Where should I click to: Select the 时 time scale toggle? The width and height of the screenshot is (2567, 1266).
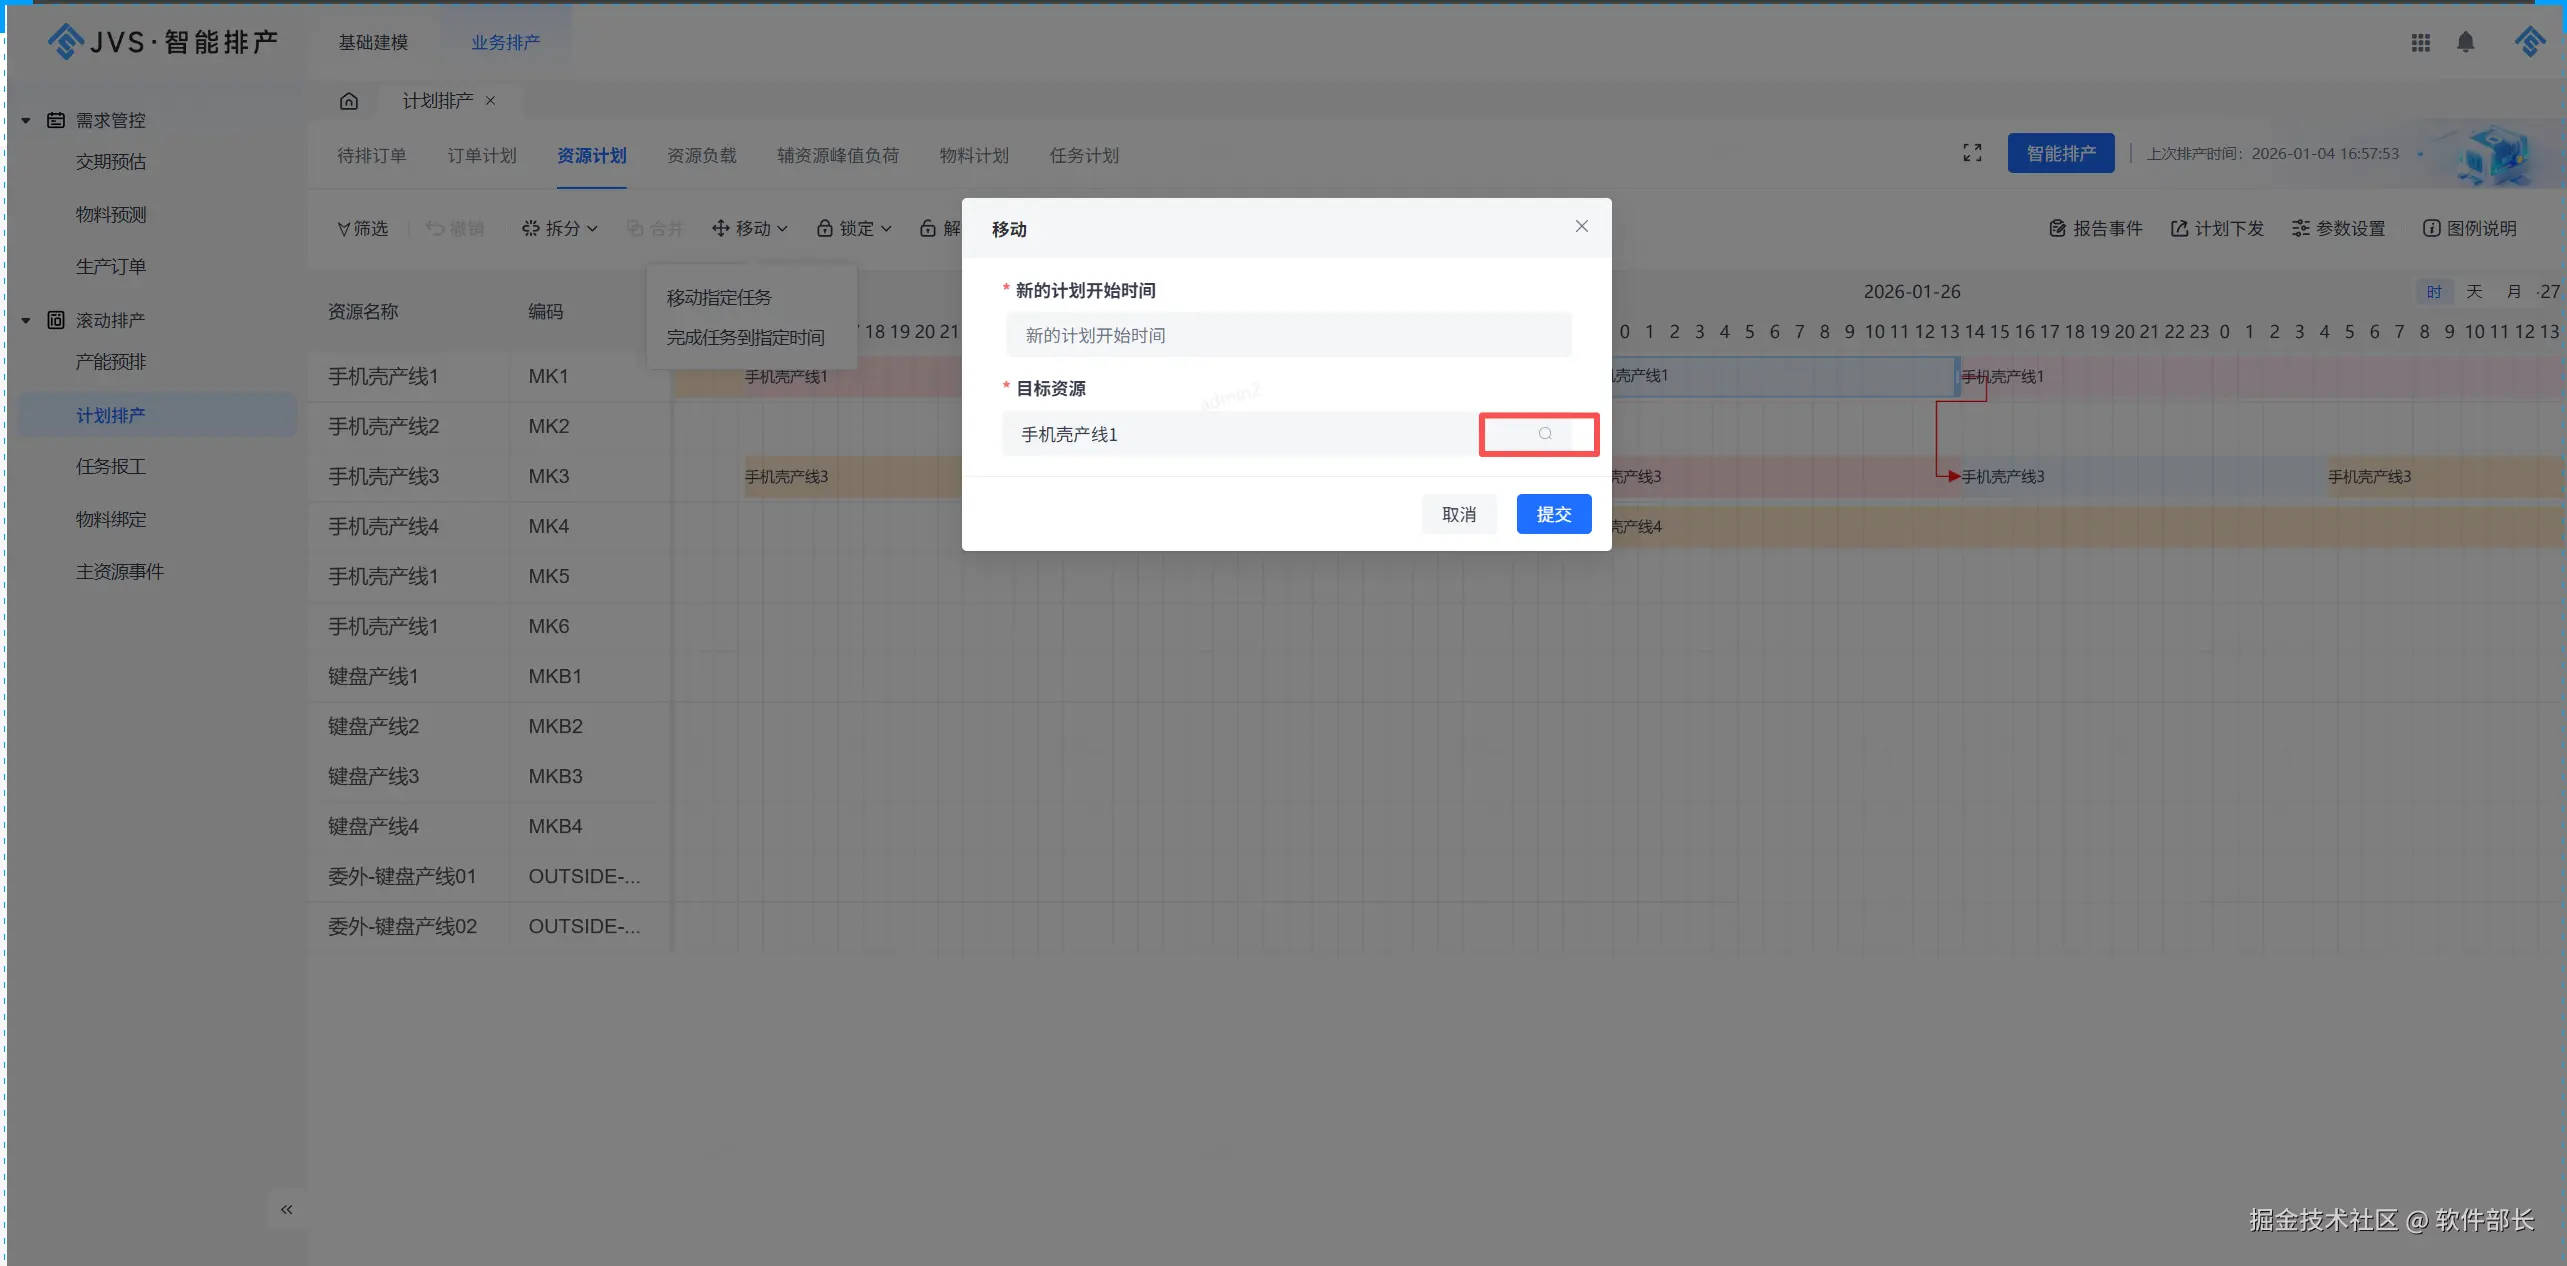point(2433,292)
